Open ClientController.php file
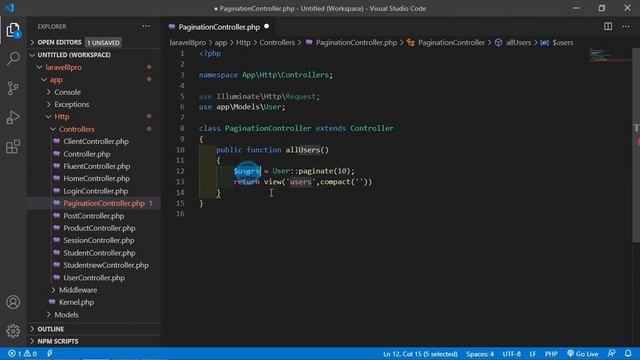 [96, 142]
